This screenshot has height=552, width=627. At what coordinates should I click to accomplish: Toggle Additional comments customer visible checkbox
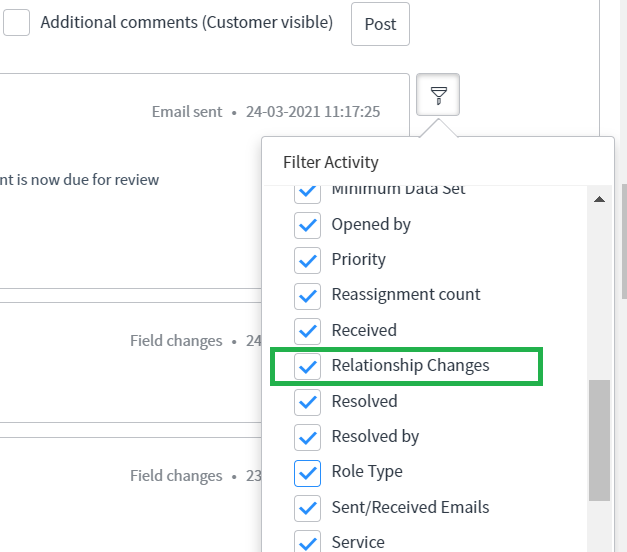coord(16,23)
